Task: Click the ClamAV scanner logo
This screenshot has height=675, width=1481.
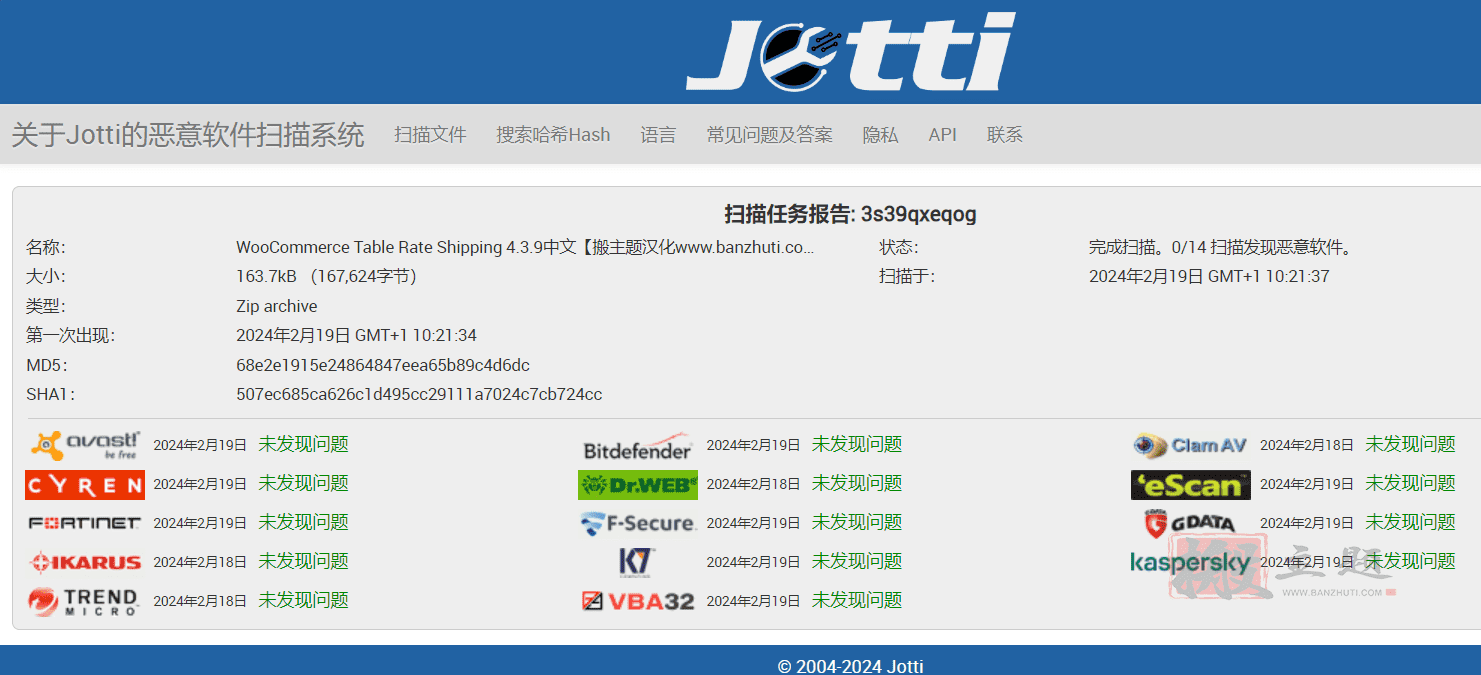Action: pos(1190,445)
